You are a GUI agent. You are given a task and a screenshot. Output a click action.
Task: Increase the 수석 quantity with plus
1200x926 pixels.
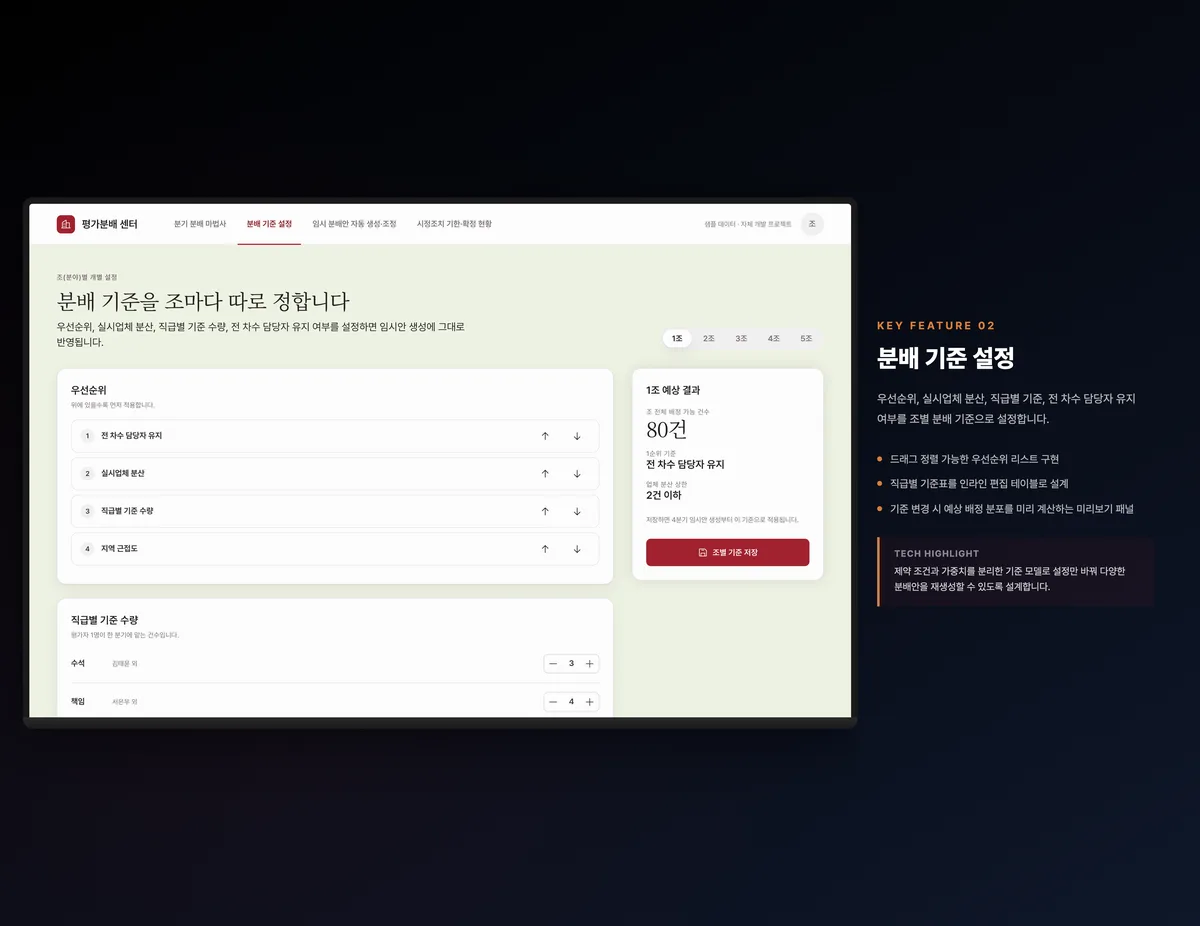590,664
